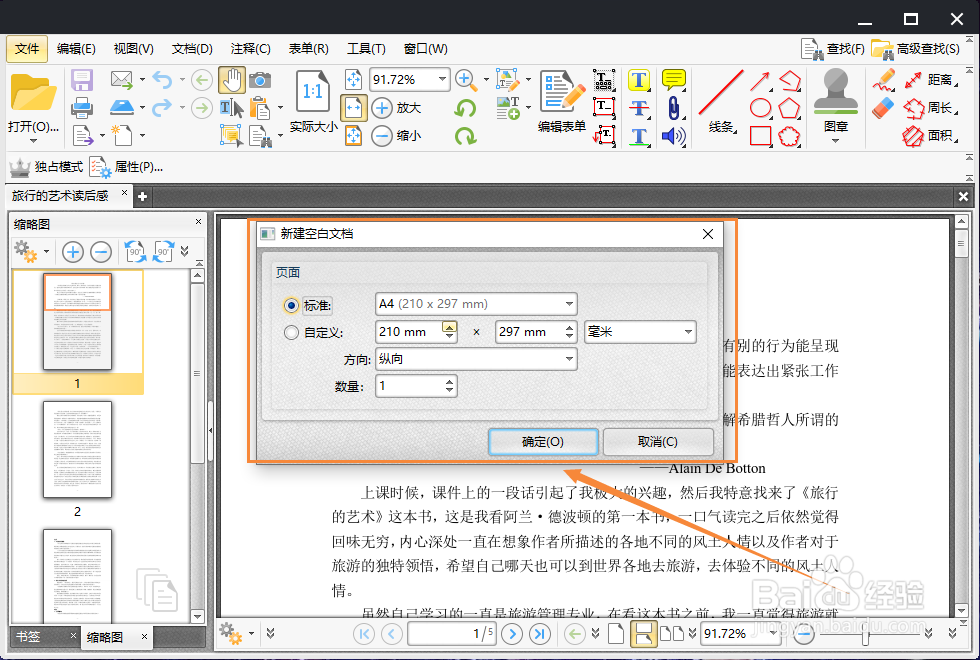The height and width of the screenshot is (660, 980).
Task: Open the 纵向 orientation dropdown
Action: point(476,359)
